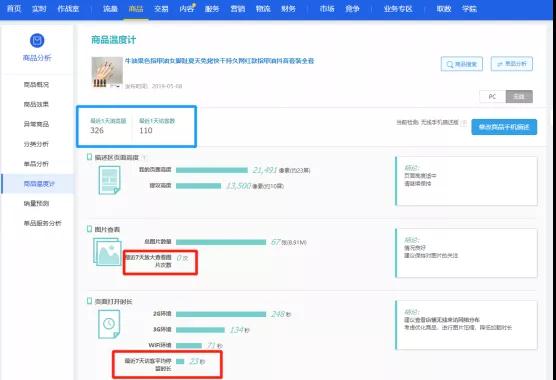Open 服务 in the top navigation
Image resolution: width=556 pixels, height=380 pixels.
pyautogui.click(x=212, y=9)
